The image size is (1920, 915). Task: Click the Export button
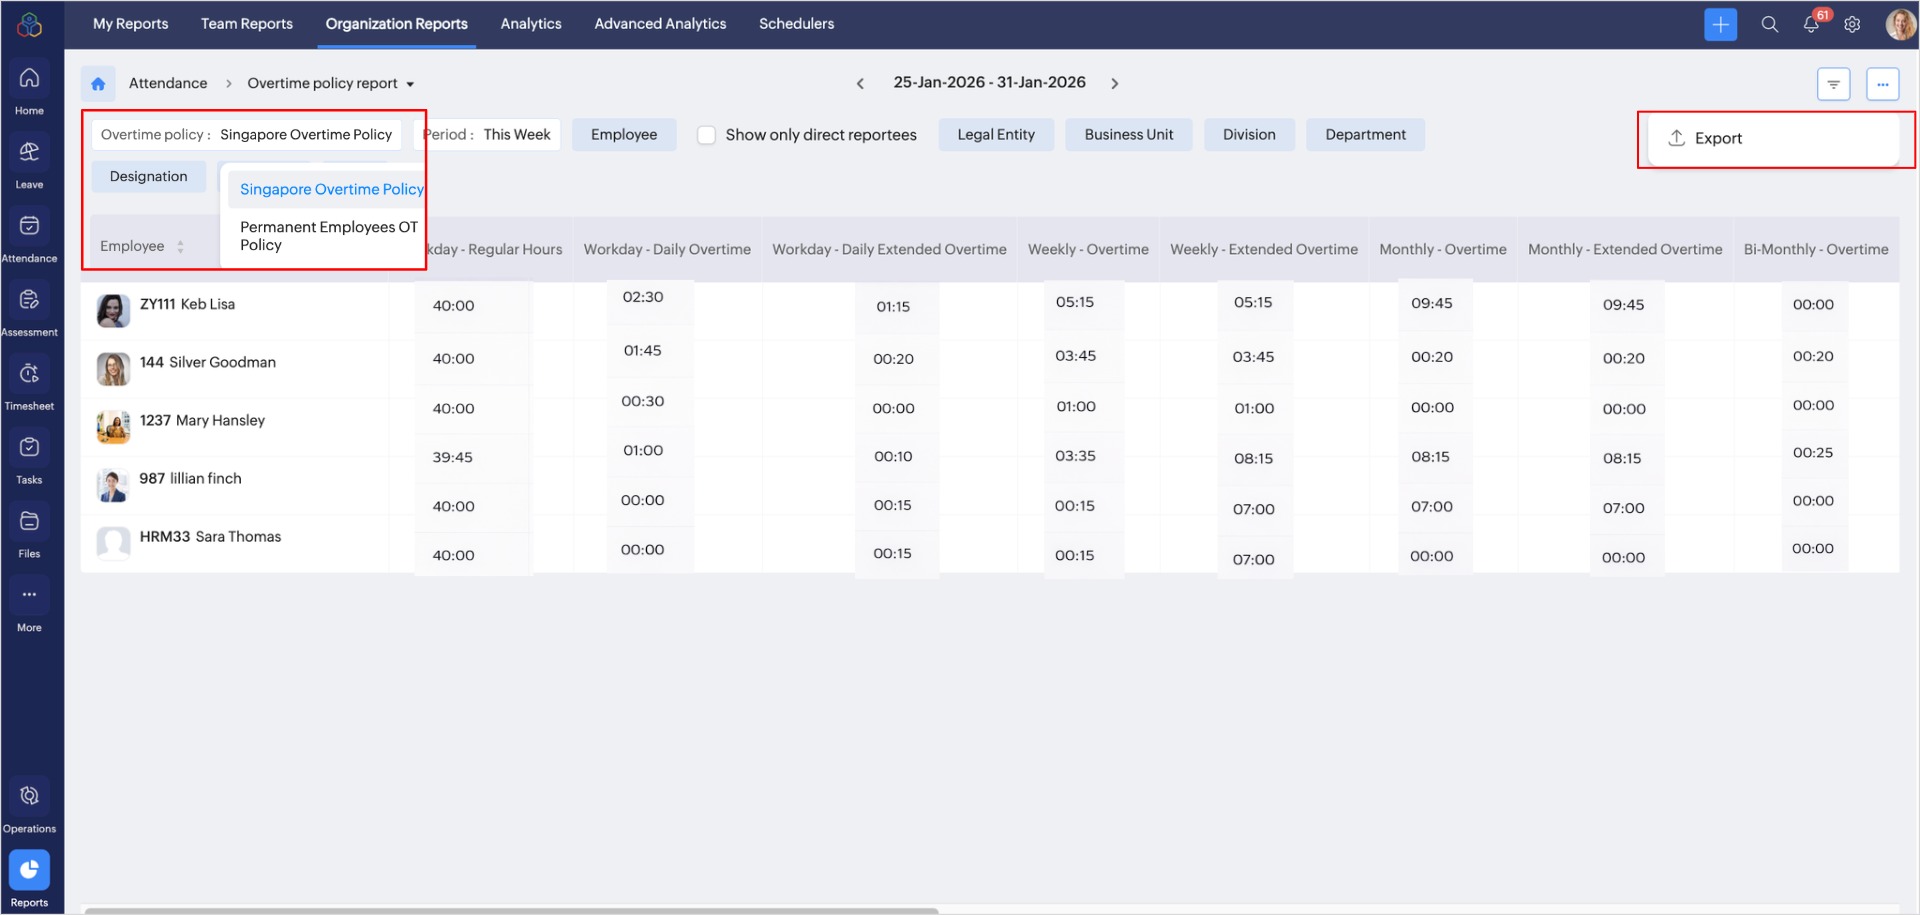pos(1717,139)
